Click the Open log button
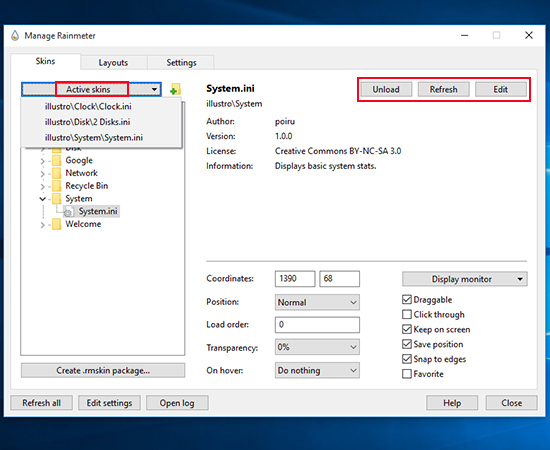This screenshot has width=550, height=450. point(177,403)
